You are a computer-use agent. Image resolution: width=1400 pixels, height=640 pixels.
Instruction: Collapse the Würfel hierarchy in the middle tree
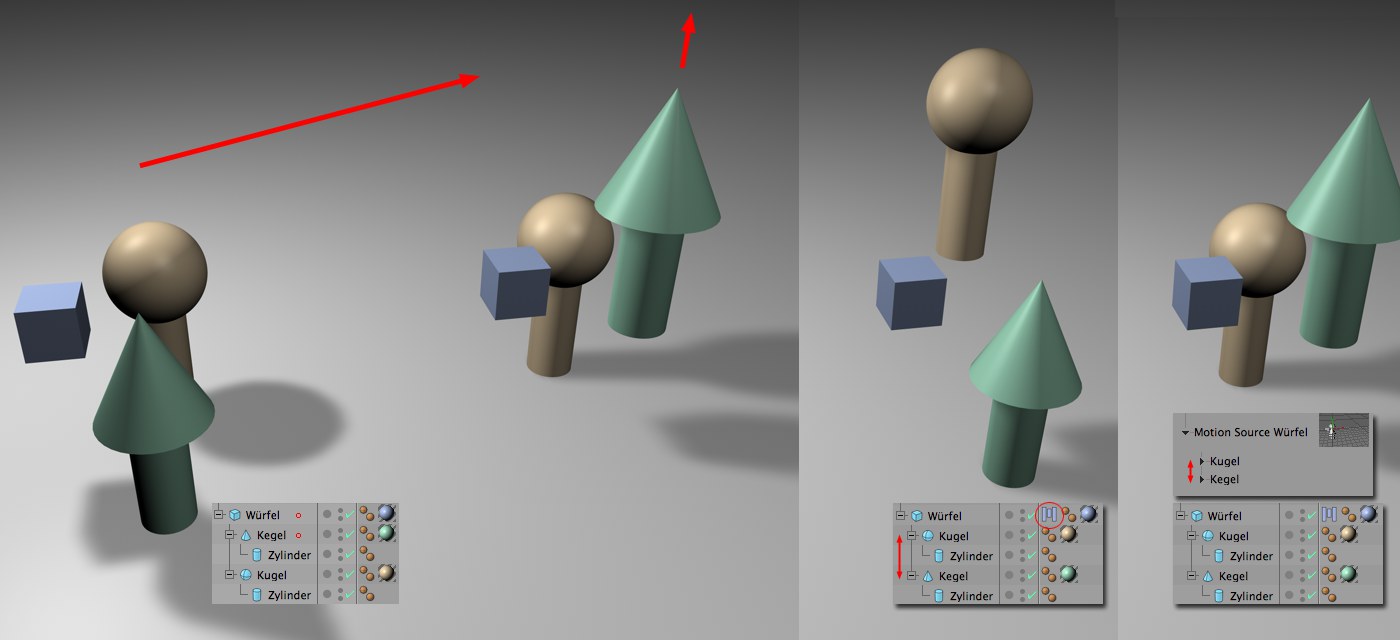point(900,516)
